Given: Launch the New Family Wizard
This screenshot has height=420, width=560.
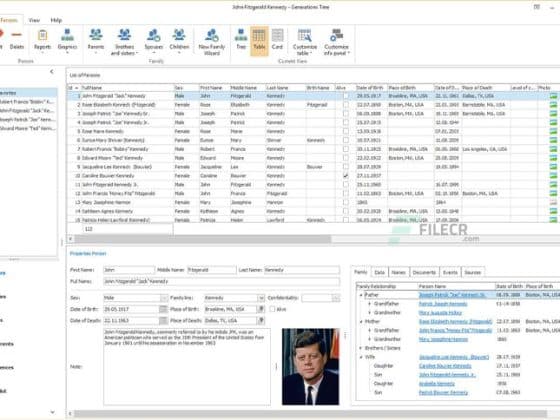Looking at the screenshot, I should click(211, 41).
